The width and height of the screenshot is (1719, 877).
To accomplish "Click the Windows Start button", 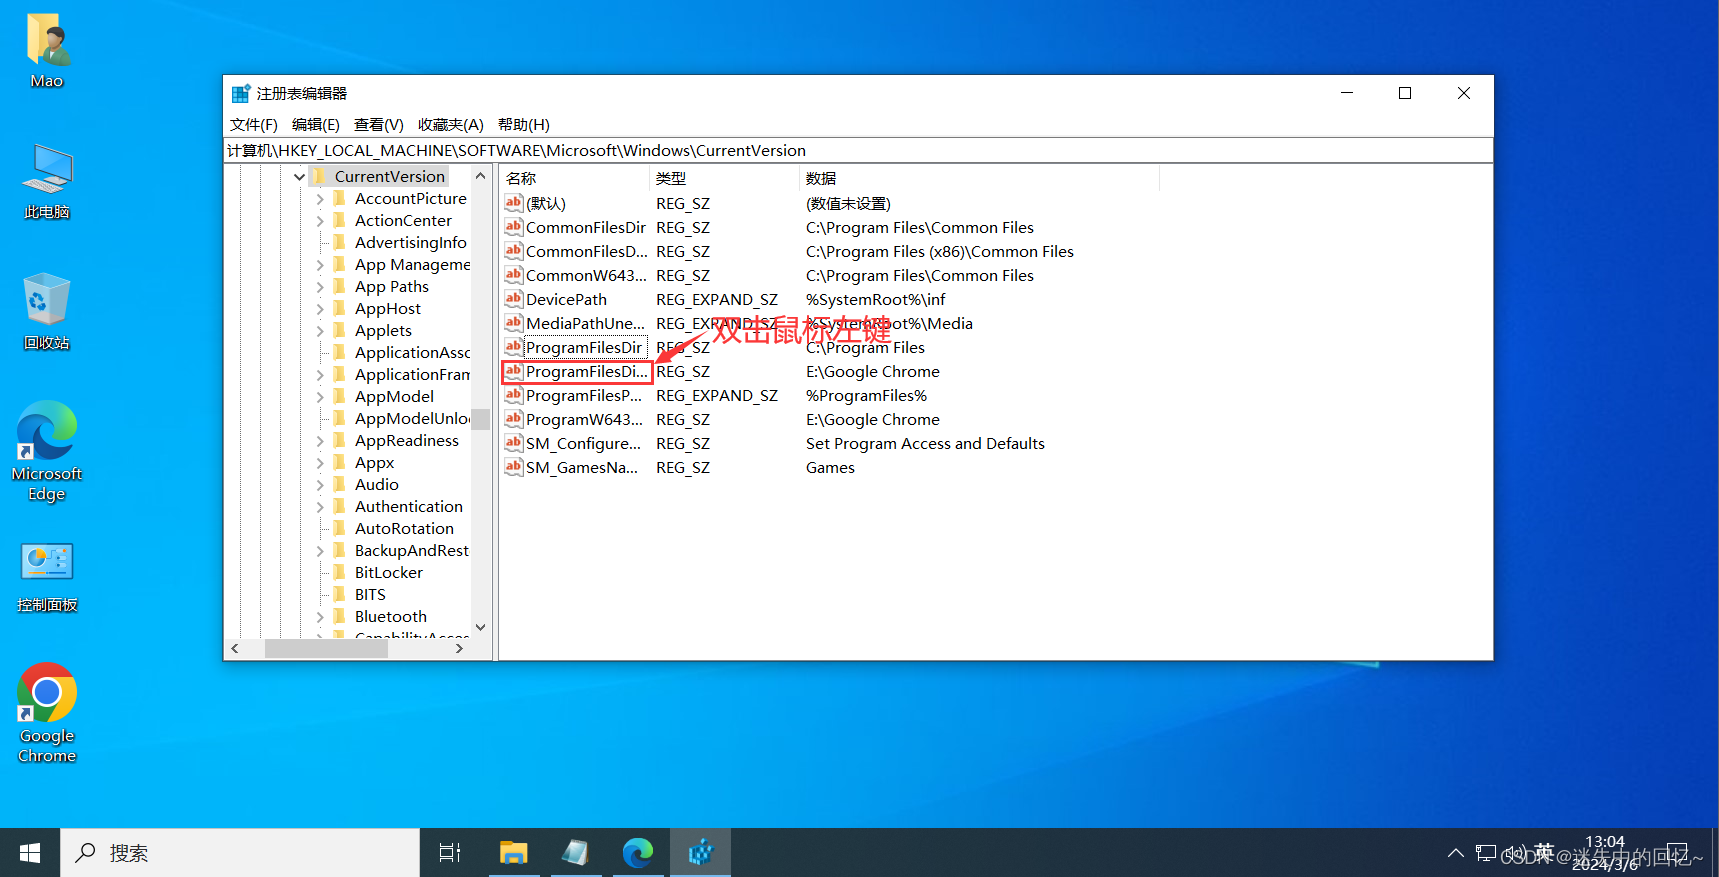I will 30,853.
